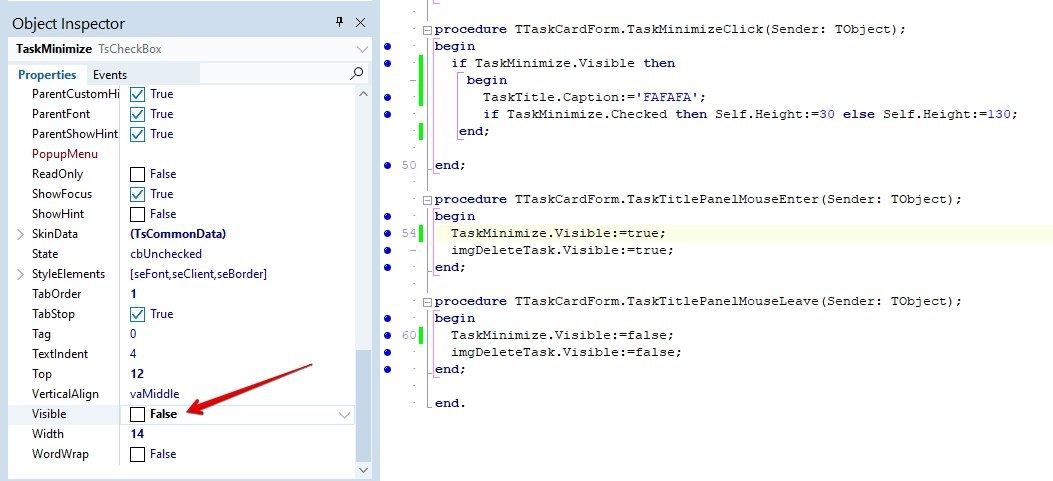This screenshot has width=1053, height=481.
Task: Toggle breakpoint dot on line 60
Action: (x=387, y=335)
